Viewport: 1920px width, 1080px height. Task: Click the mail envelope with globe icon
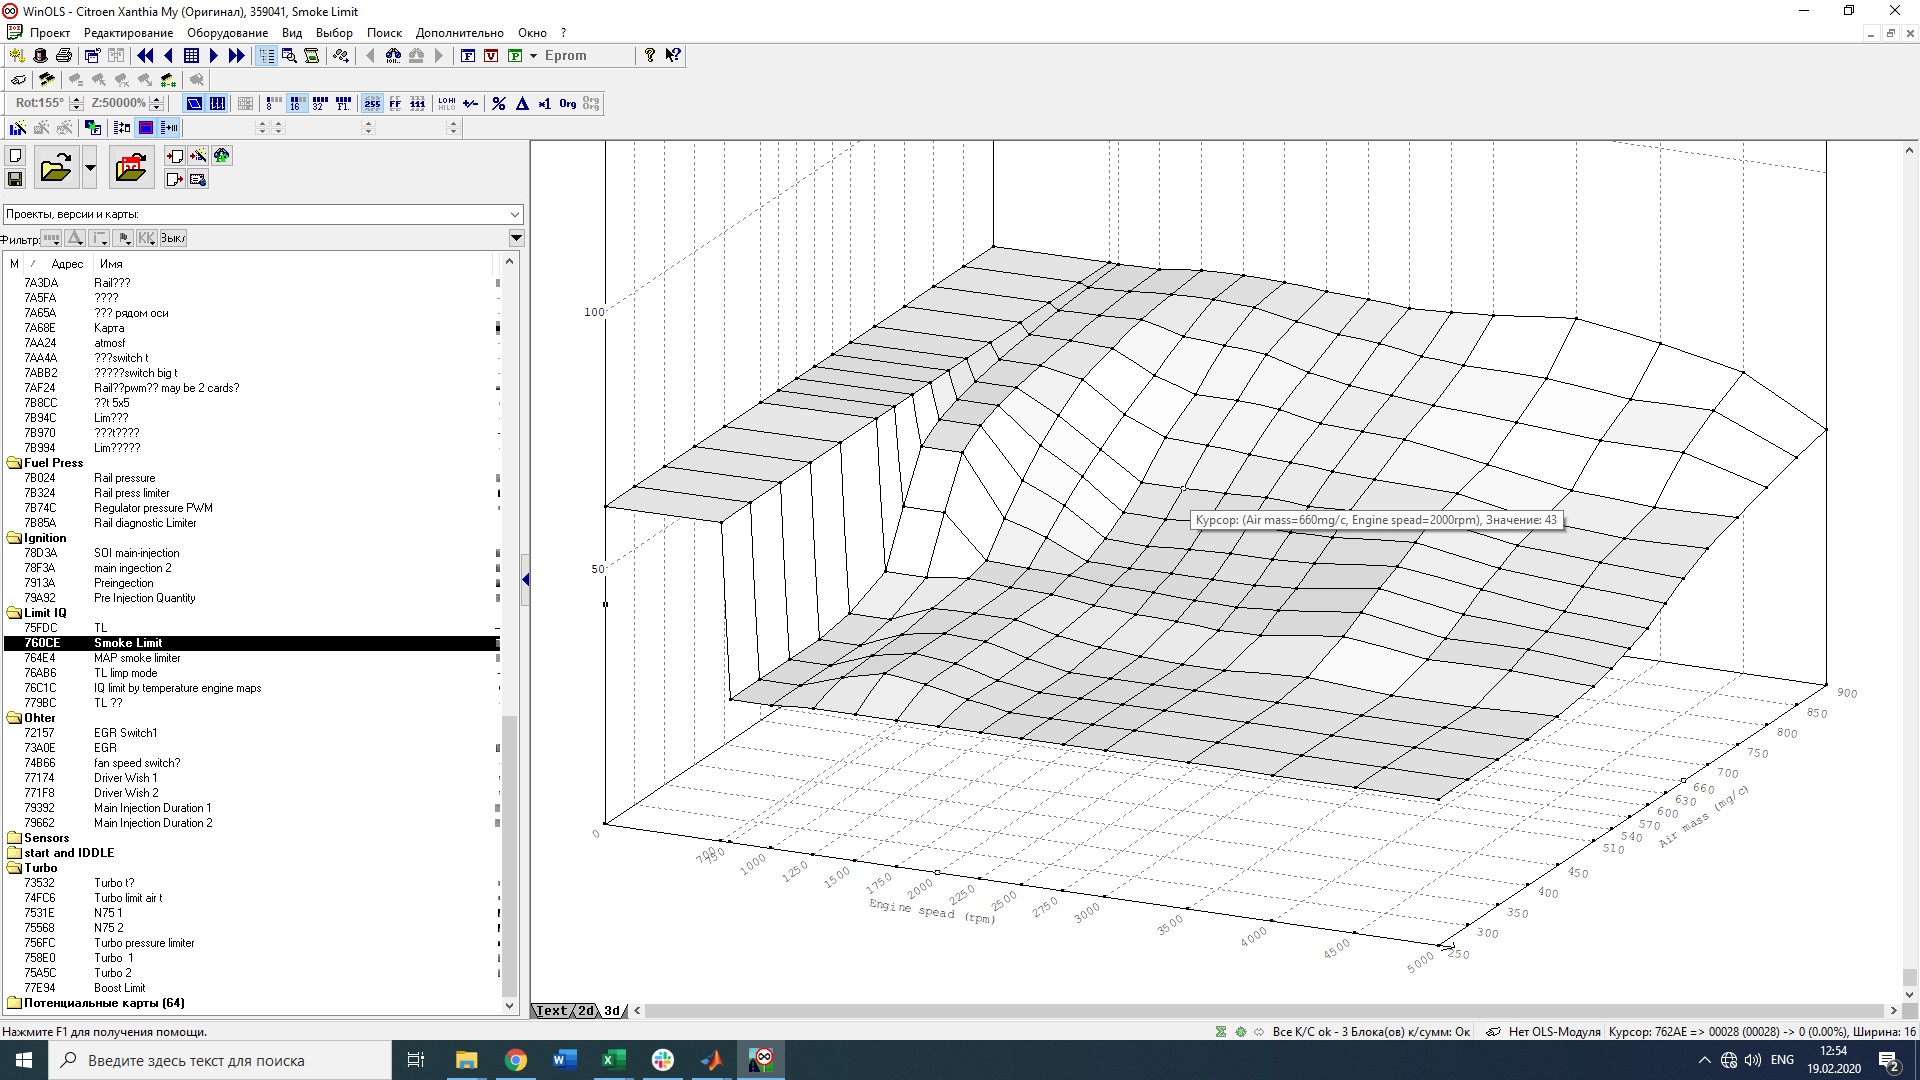click(198, 179)
